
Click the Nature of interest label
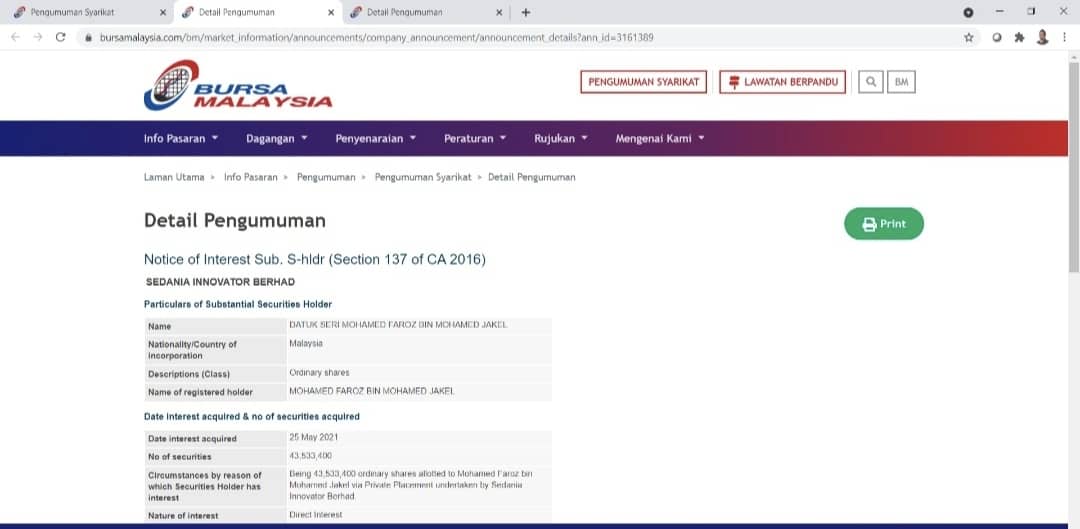[183, 515]
